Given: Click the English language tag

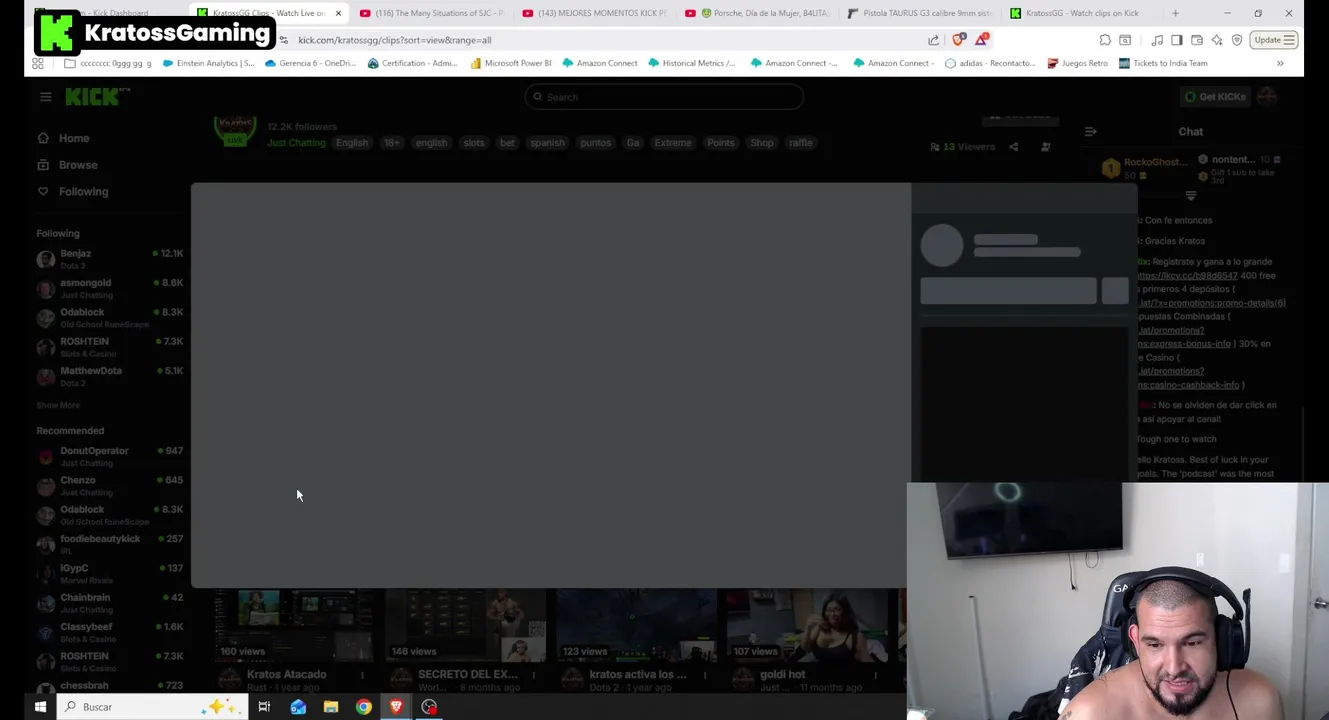Looking at the screenshot, I should (x=352, y=143).
